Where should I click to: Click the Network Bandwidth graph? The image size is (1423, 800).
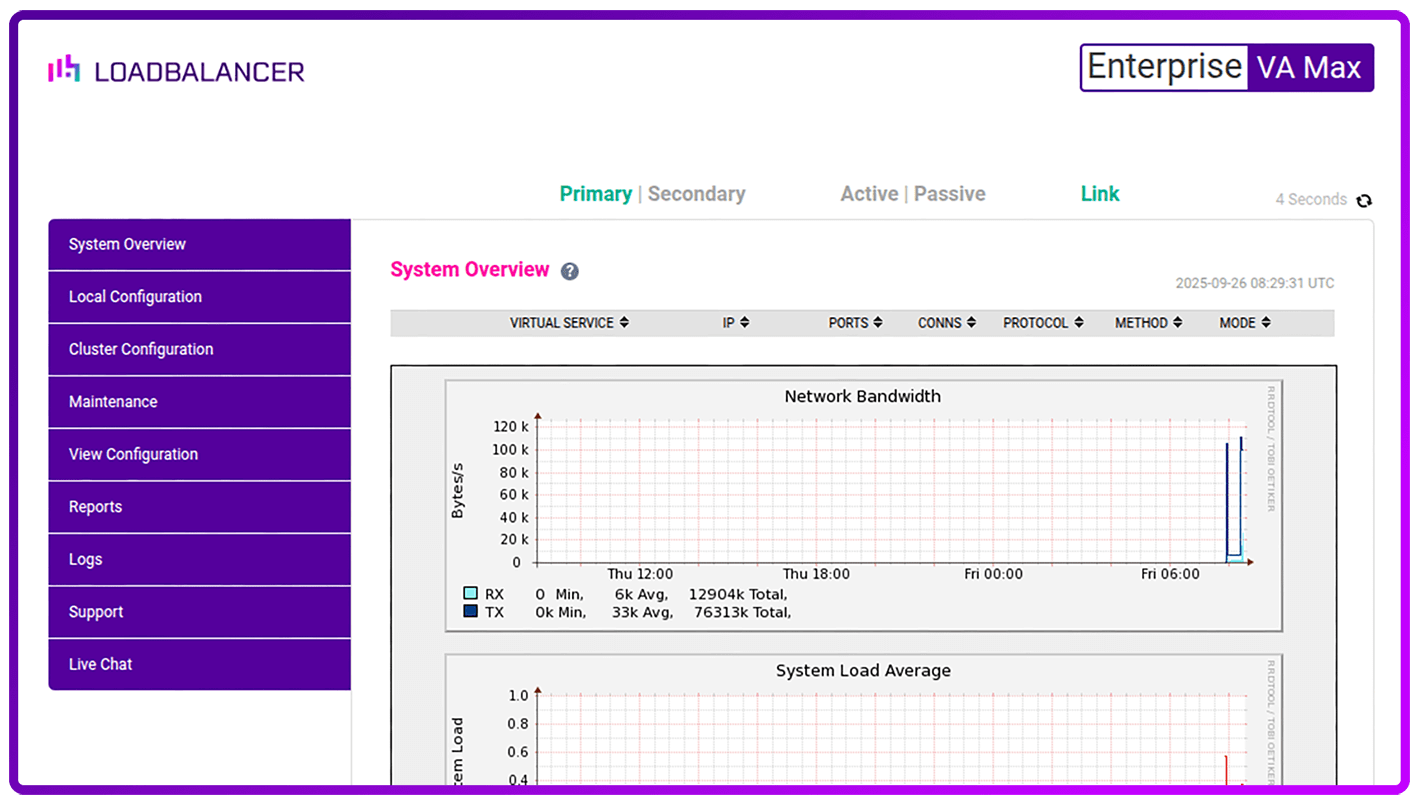click(863, 495)
